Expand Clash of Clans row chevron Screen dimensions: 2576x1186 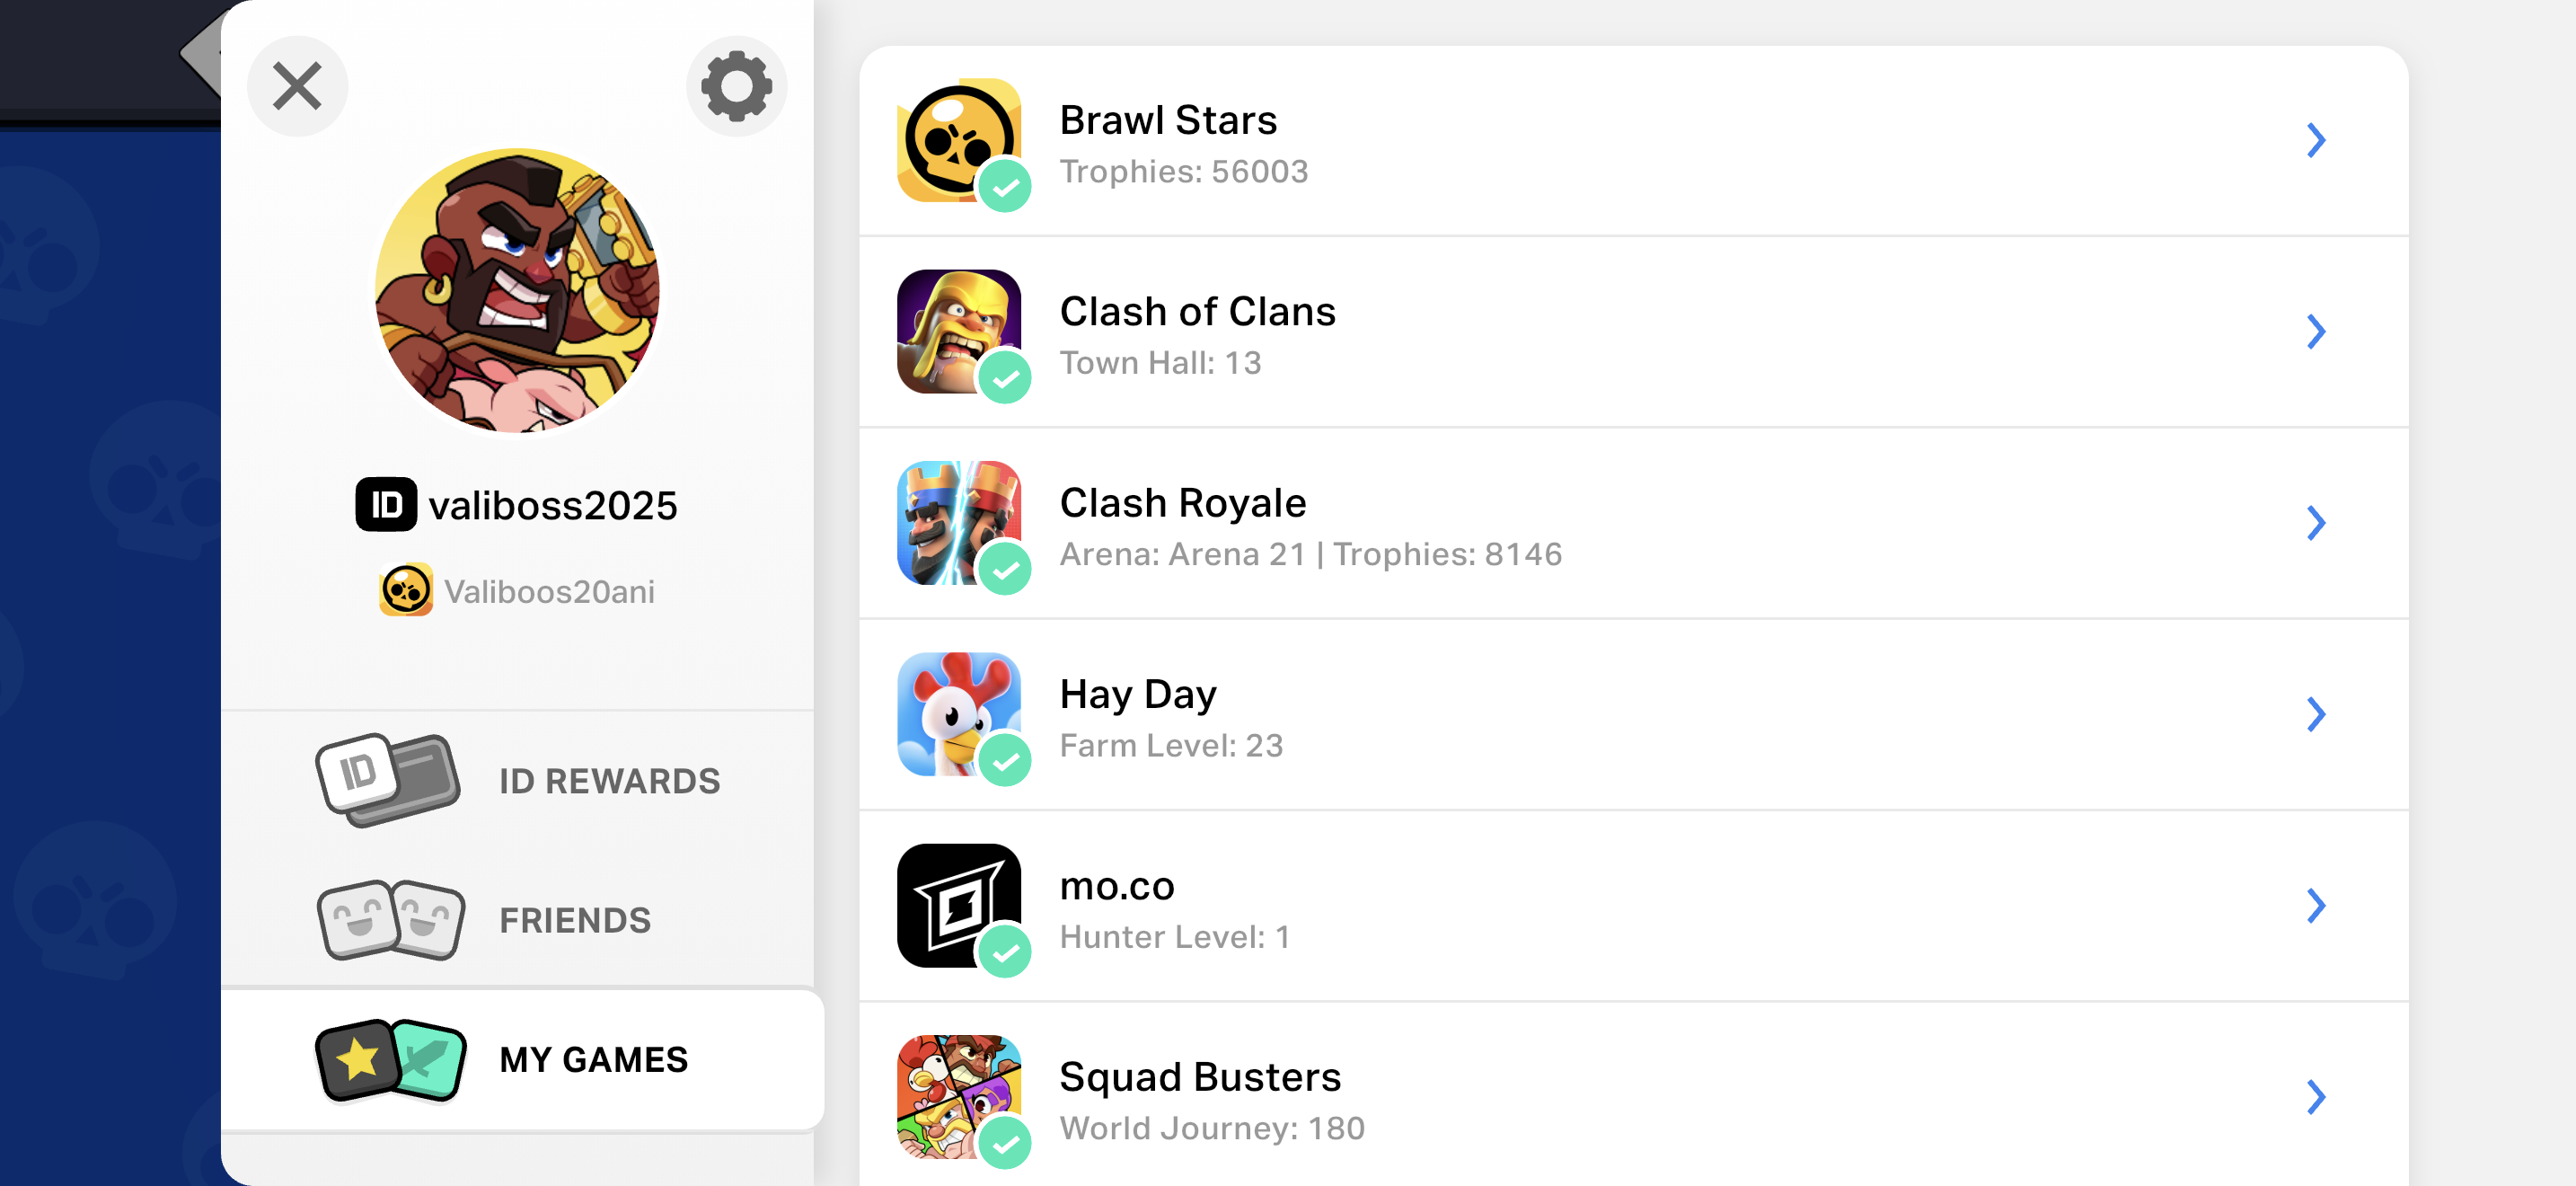click(2316, 331)
